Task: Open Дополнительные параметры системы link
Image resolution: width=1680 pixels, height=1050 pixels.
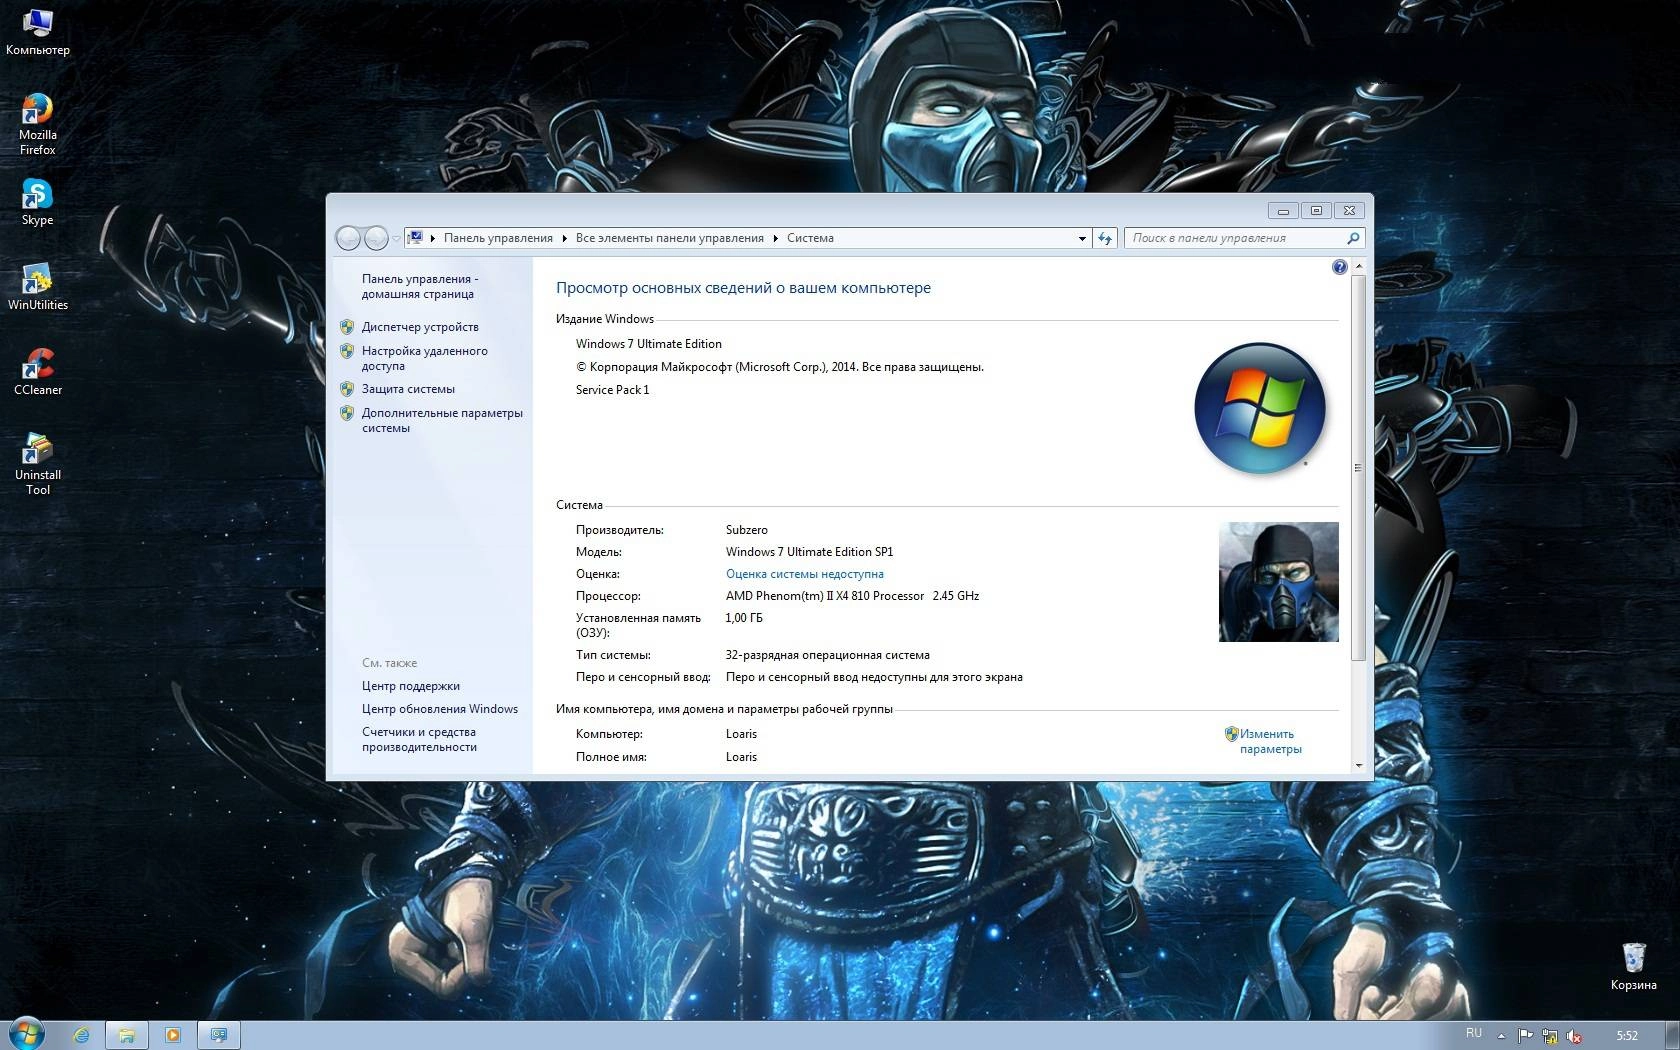Action: click(442, 420)
